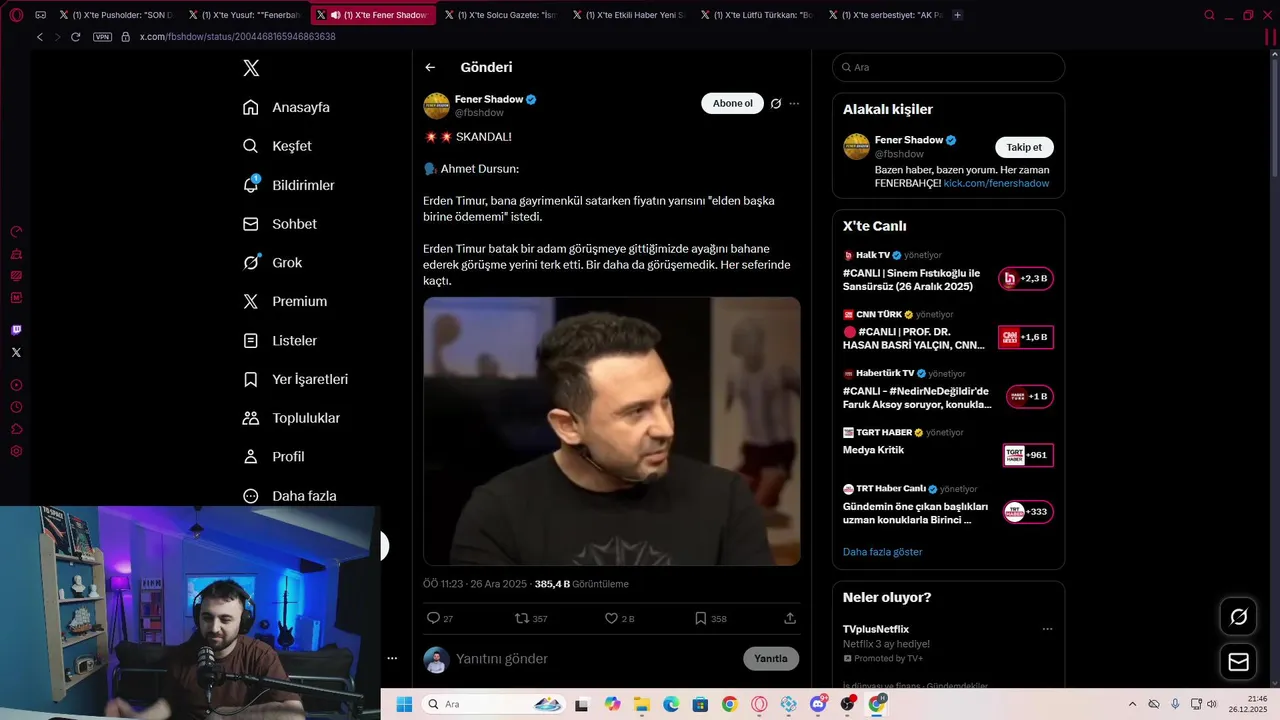Show hidden system tray icons
The width and height of the screenshot is (1280, 720).
1132,704
